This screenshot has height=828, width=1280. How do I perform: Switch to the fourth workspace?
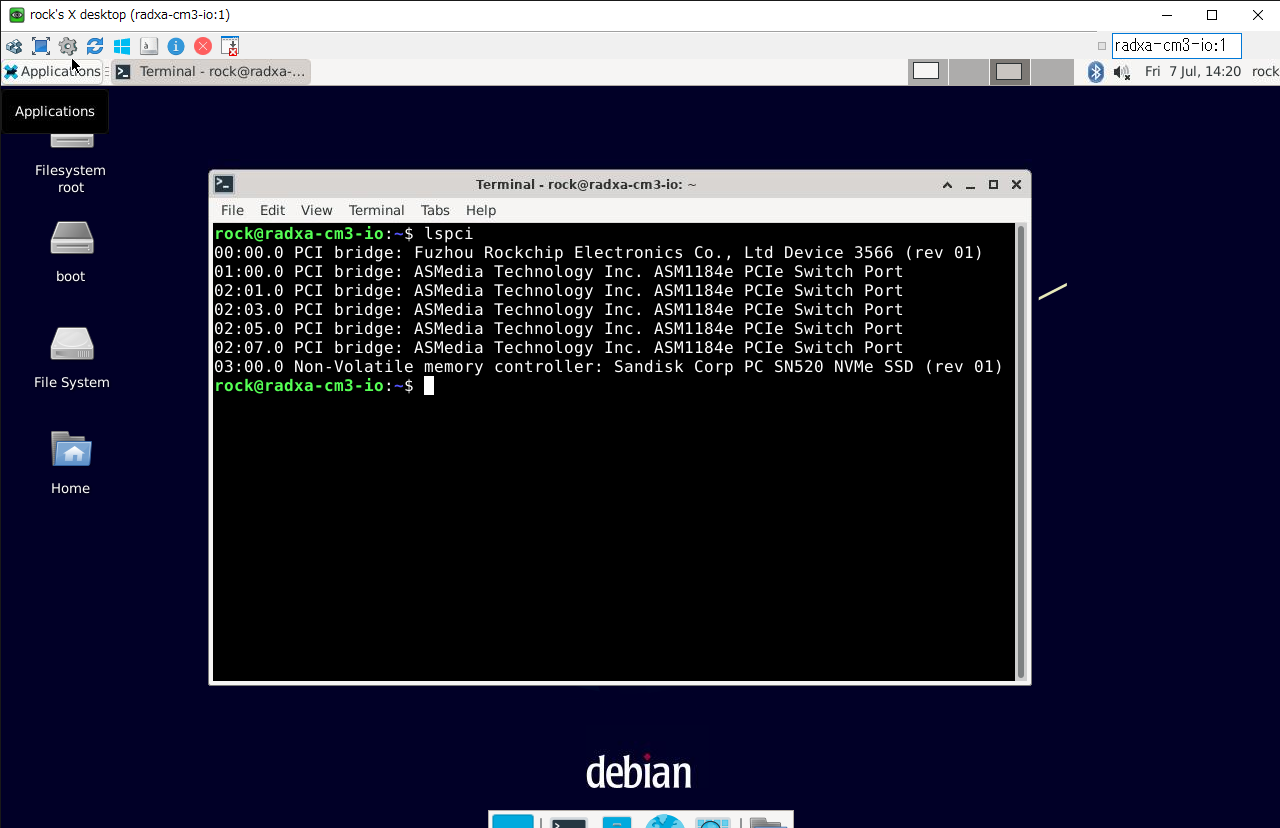(1051, 71)
